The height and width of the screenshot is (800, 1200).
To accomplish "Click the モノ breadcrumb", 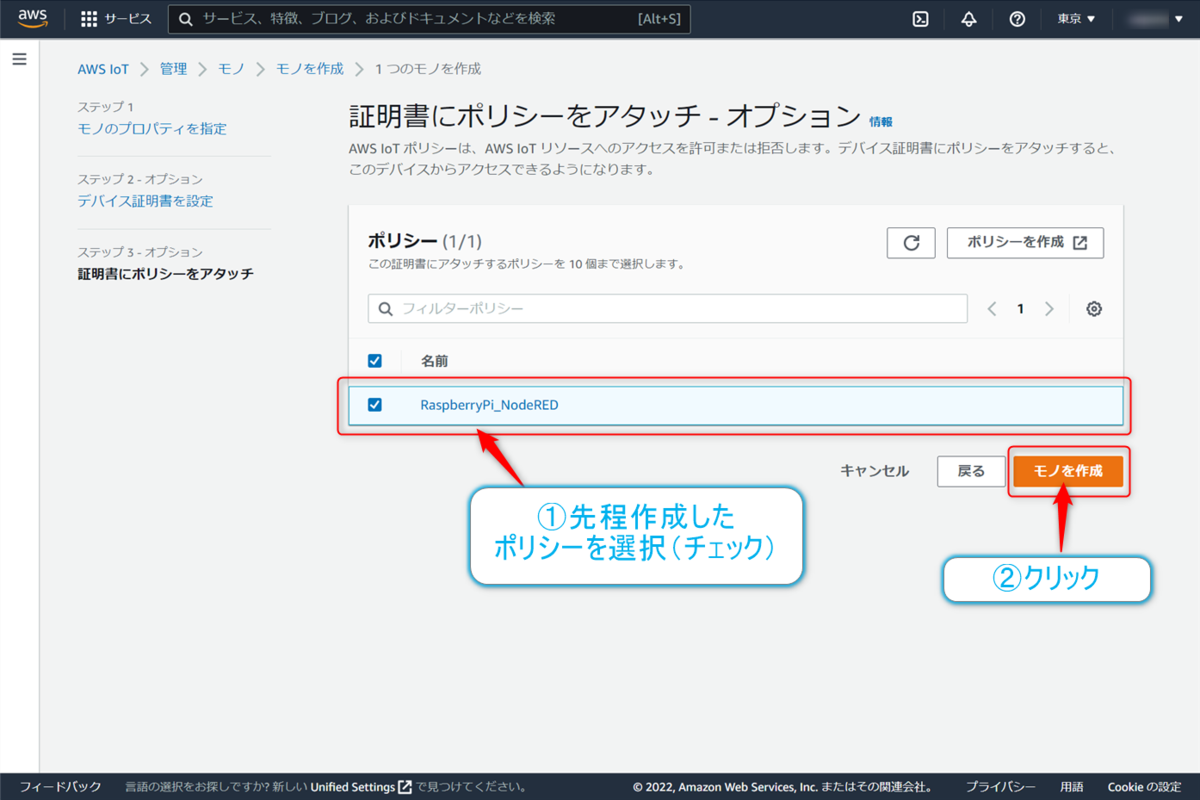I will pyautogui.click(x=231, y=69).
